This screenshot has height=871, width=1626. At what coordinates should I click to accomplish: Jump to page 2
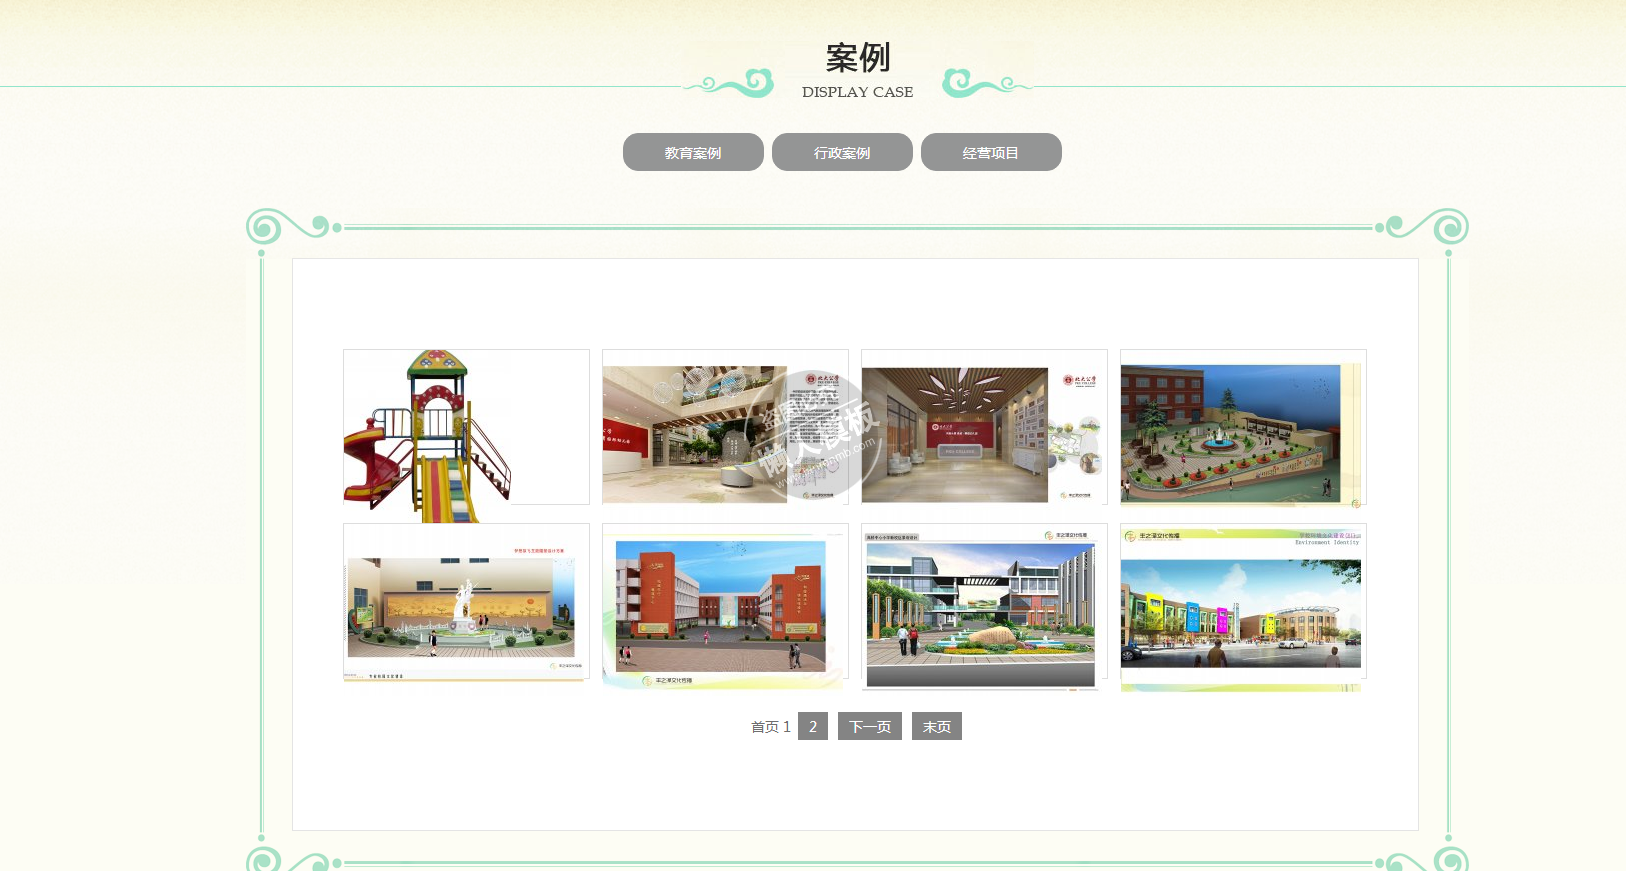(813, 727)
